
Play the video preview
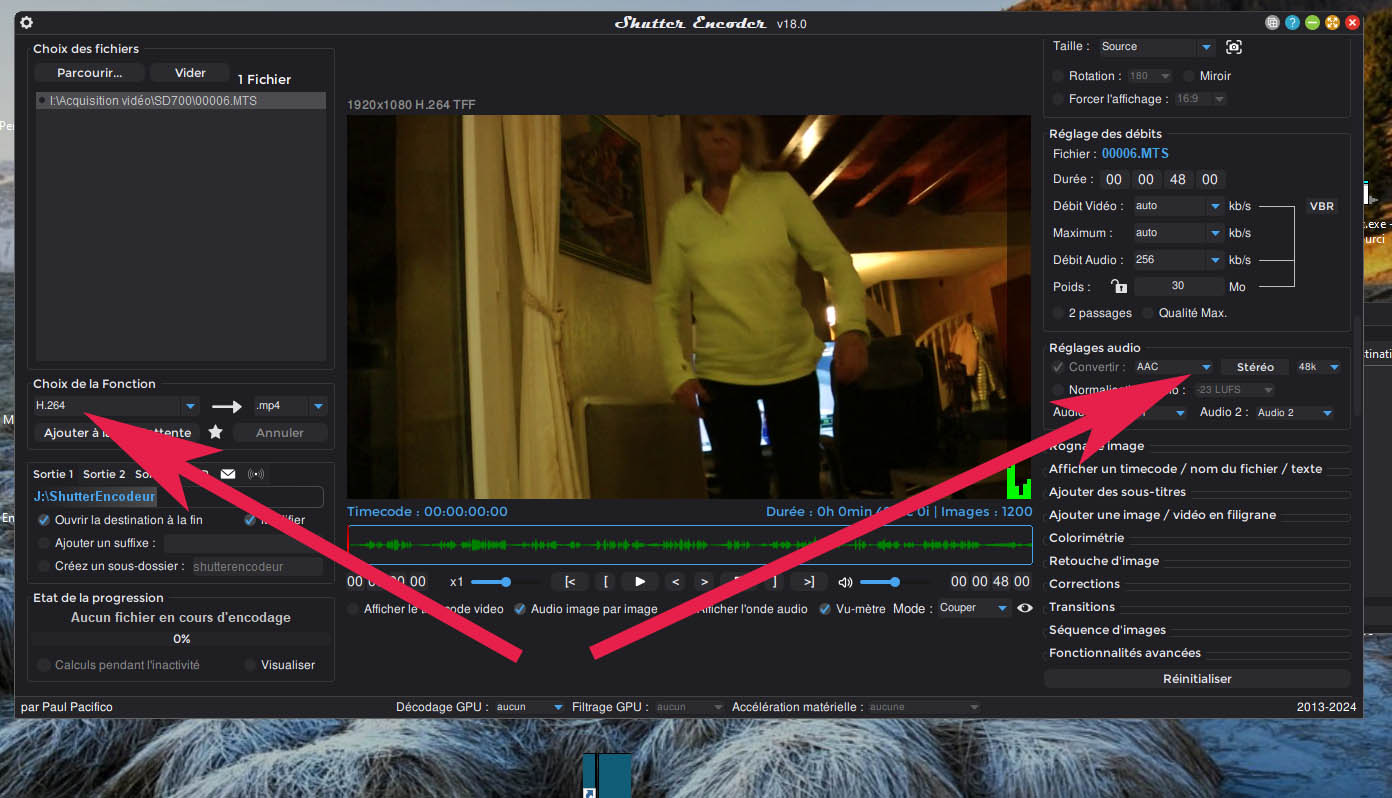[640, 581]
